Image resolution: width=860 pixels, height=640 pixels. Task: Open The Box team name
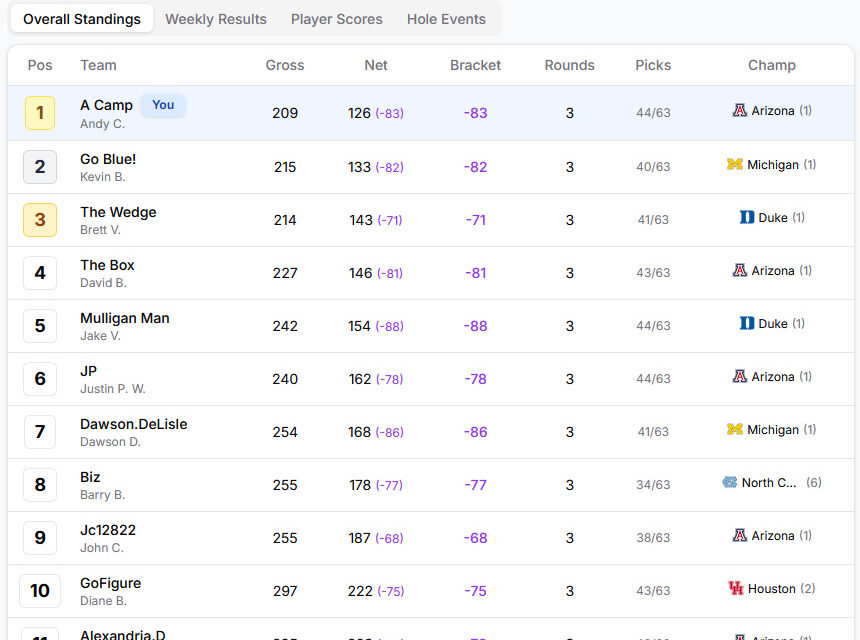click(107, 265)
